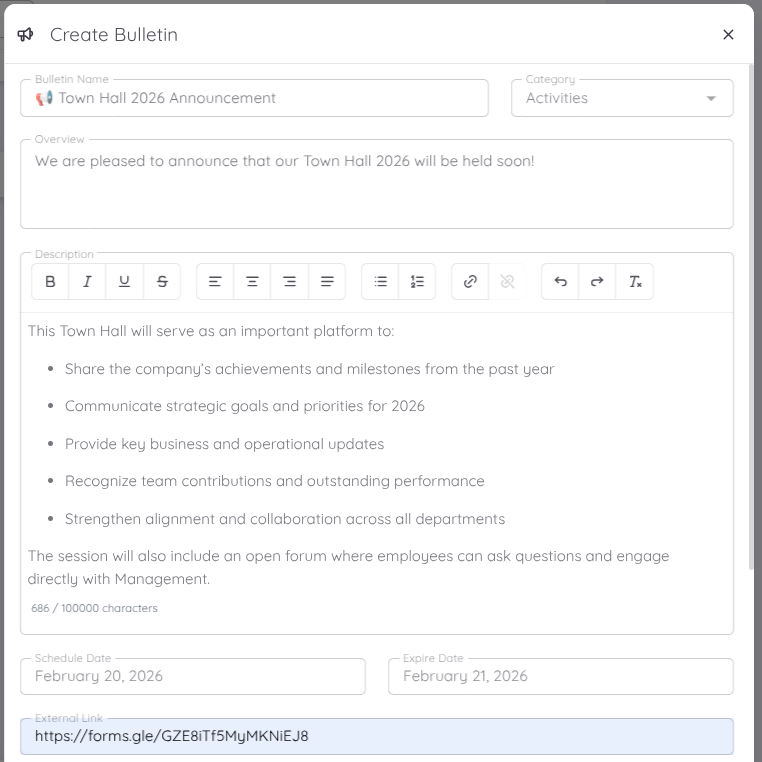Align description text to the left

click(x=215, y=282)
